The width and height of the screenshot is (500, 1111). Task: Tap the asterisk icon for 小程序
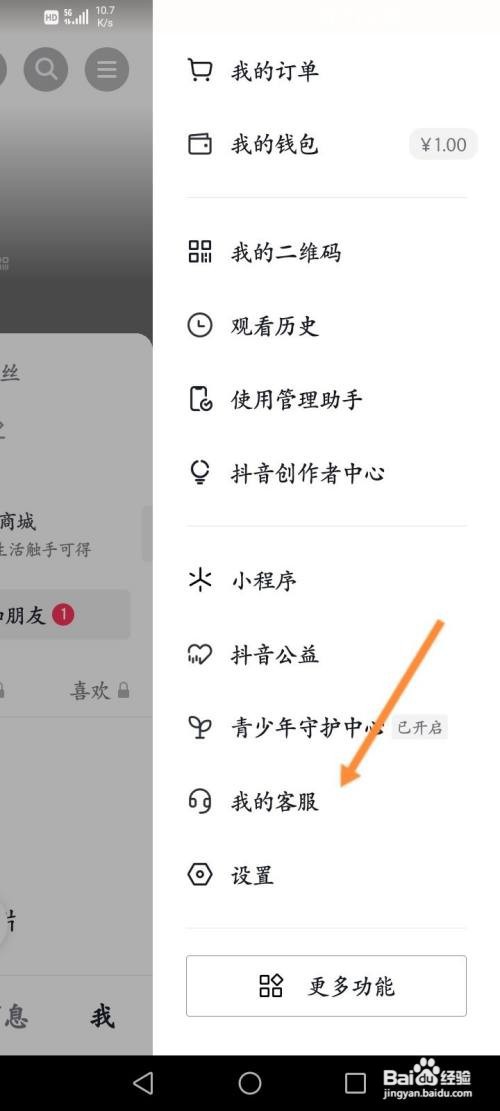click(200, 580)
